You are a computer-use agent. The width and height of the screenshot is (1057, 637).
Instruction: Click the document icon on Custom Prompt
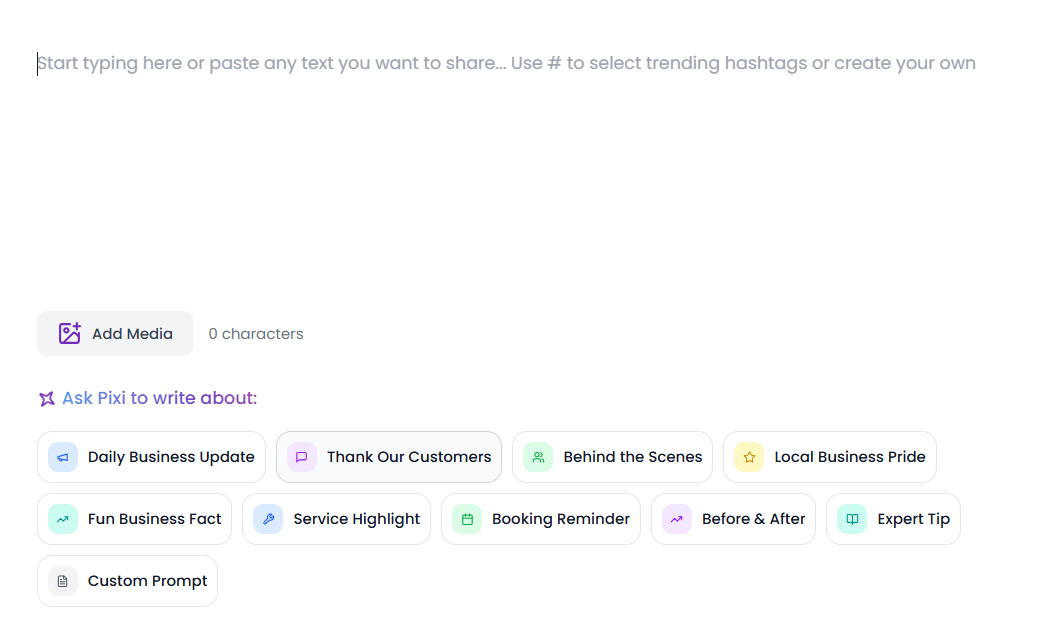(63, 581)
